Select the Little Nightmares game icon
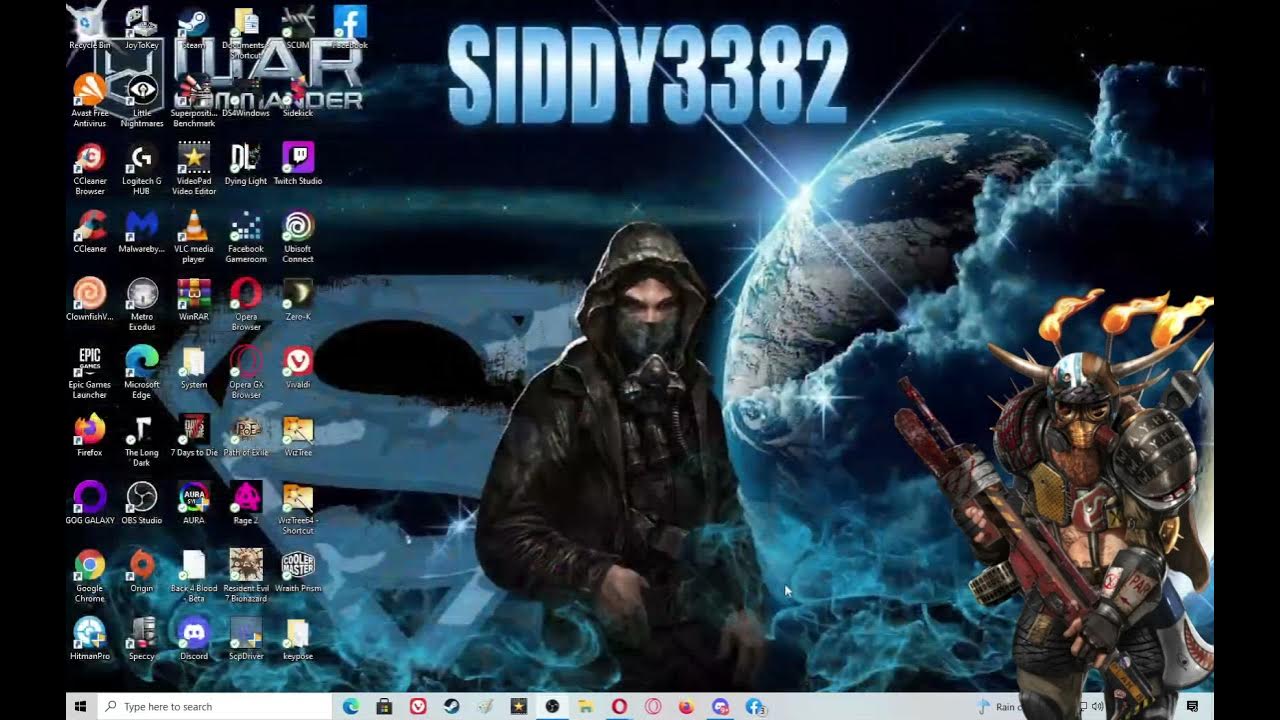This screenshot has height=720, width=1280. pyautogui.click(x=142, y=100)
